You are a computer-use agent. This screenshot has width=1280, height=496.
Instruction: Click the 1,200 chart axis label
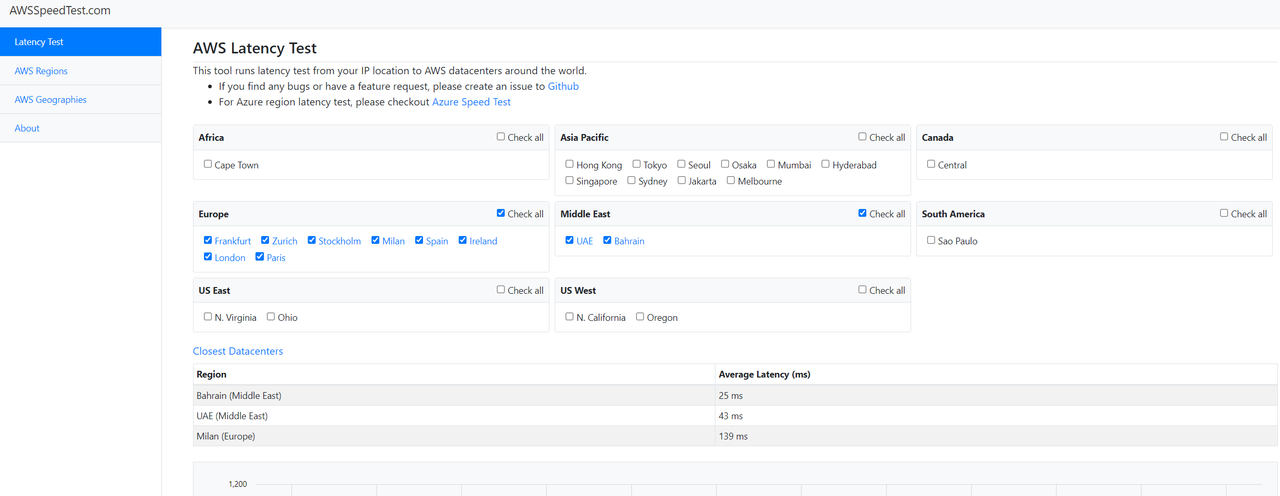238,484
